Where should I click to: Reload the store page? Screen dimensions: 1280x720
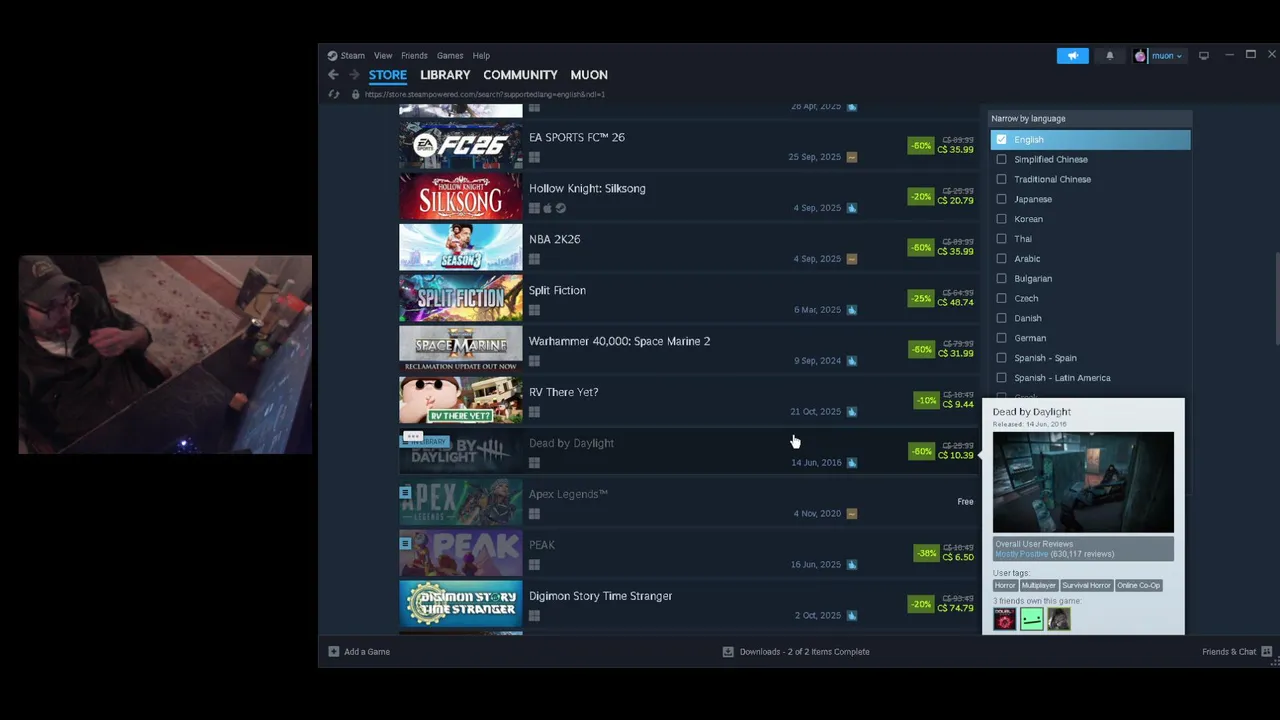click(x=334, y=94)
